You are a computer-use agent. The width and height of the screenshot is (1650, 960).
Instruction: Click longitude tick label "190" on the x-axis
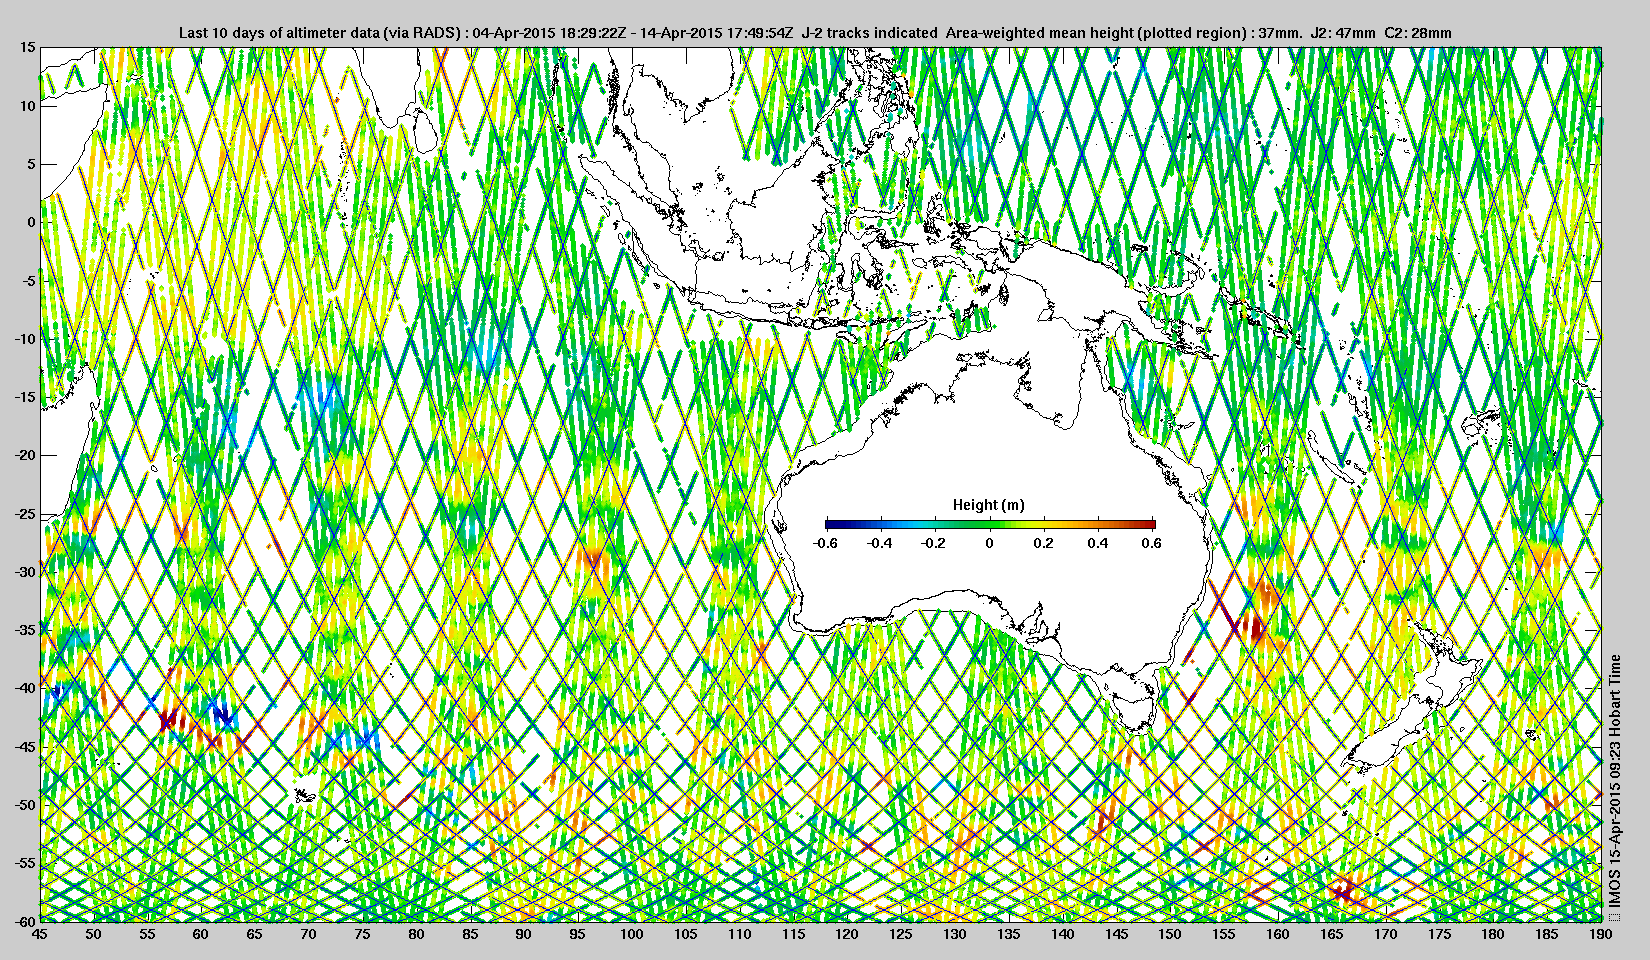(1600, 934)
